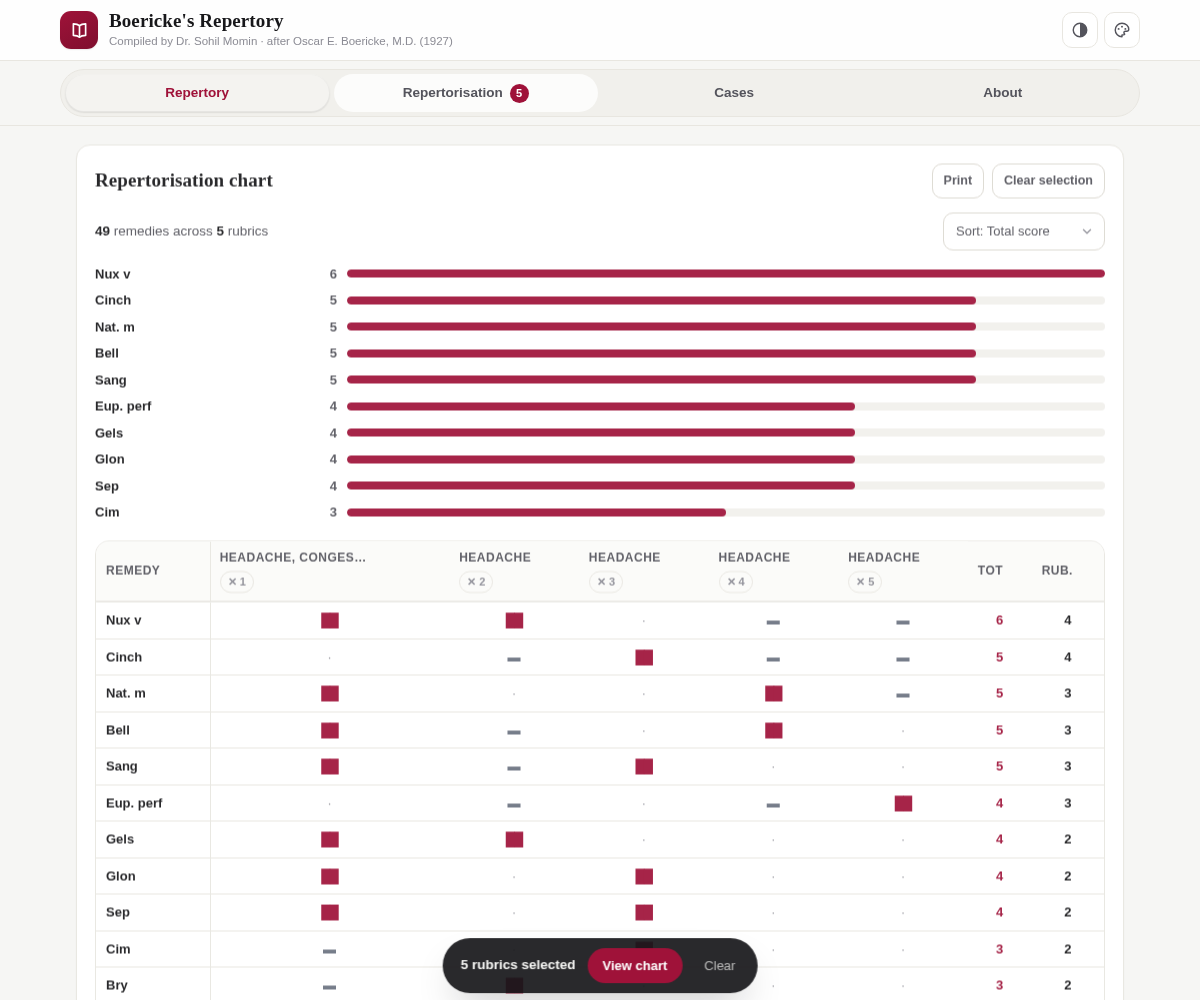Go to the About tab
This screenshot has height=1000, width=1200.
pyautogui.click(x=1003, y=93)
